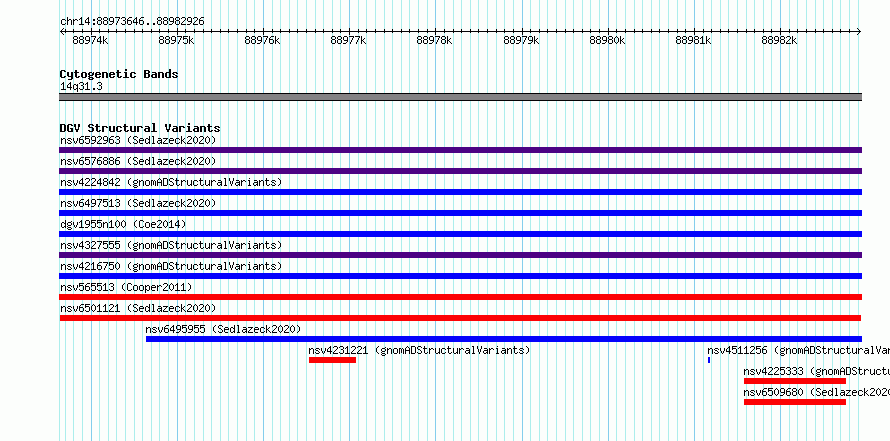Select the red bar under nsv6501121
890x441 pixels.
tap(460, 318)
